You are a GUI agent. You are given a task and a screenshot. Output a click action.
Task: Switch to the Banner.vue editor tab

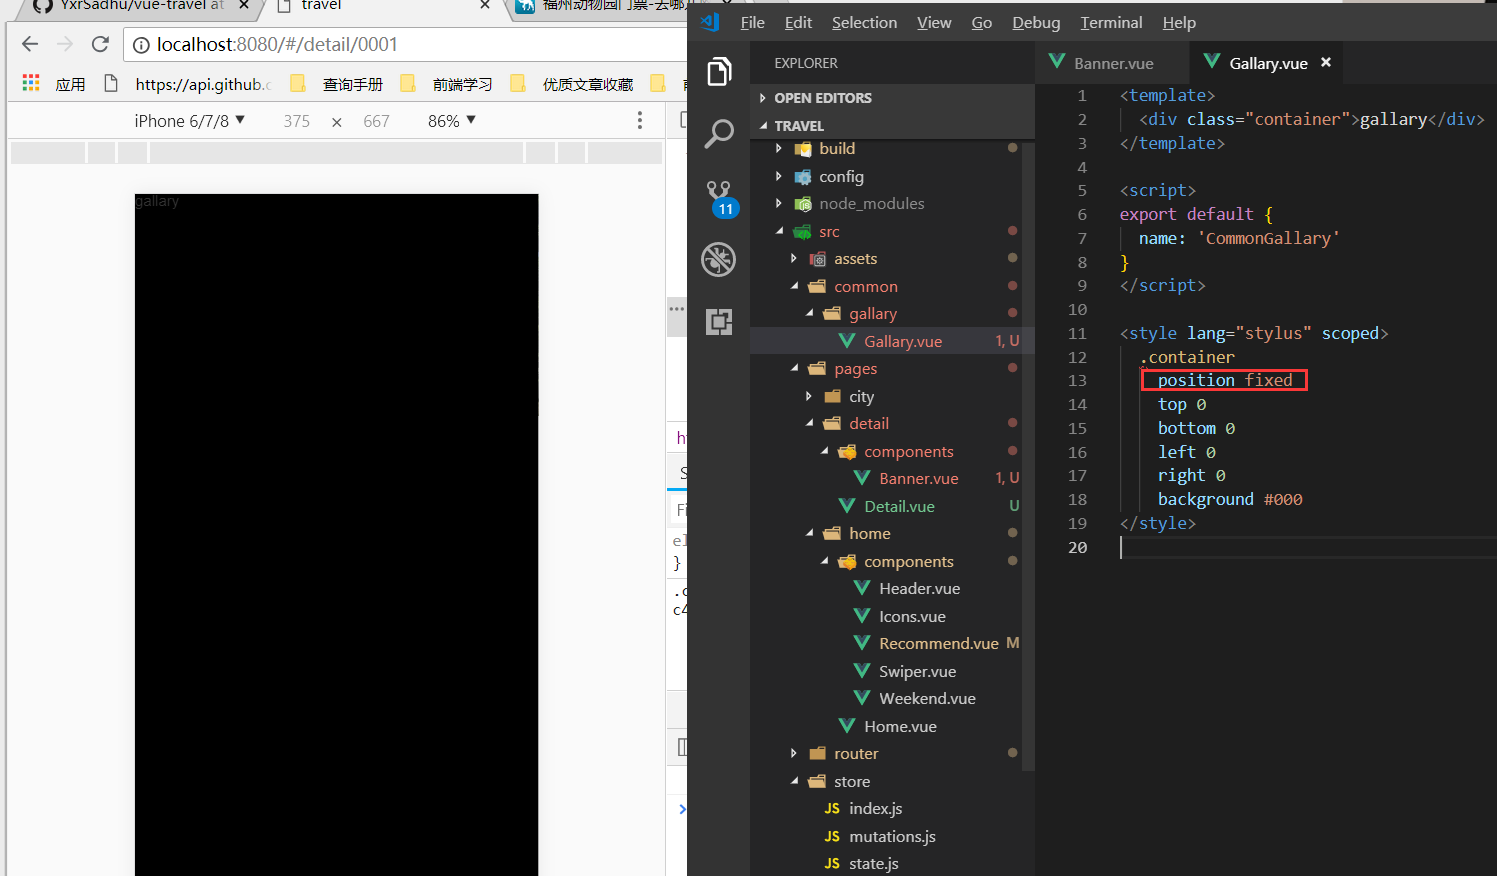1112,62
